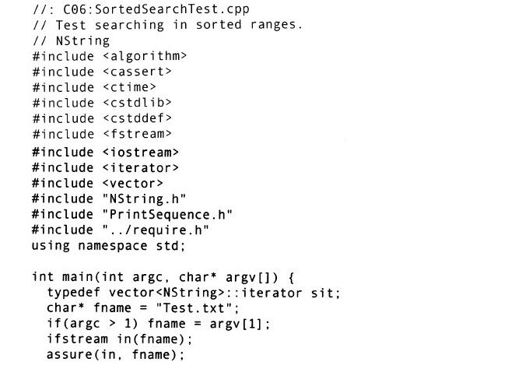
Task: Click the "PrintSequence.h" include text
Action: point(167,214)
